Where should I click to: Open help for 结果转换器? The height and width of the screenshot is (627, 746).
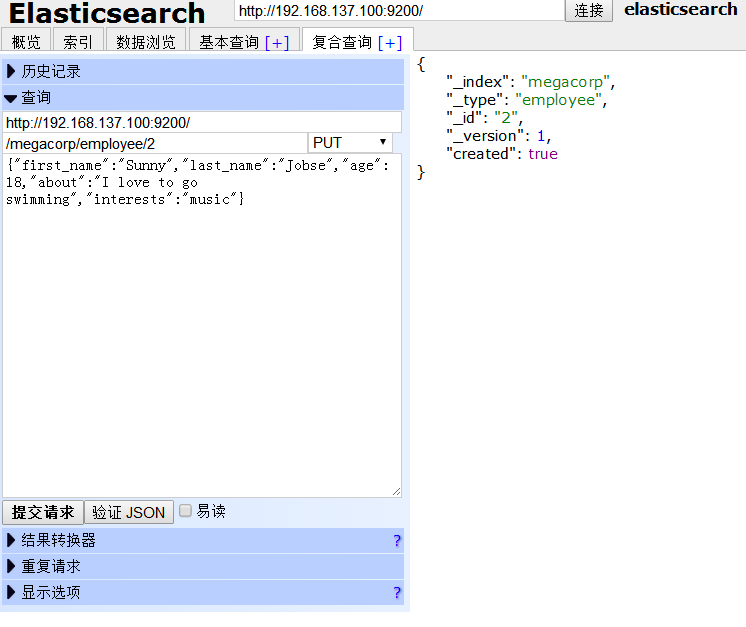coord(397,540)
